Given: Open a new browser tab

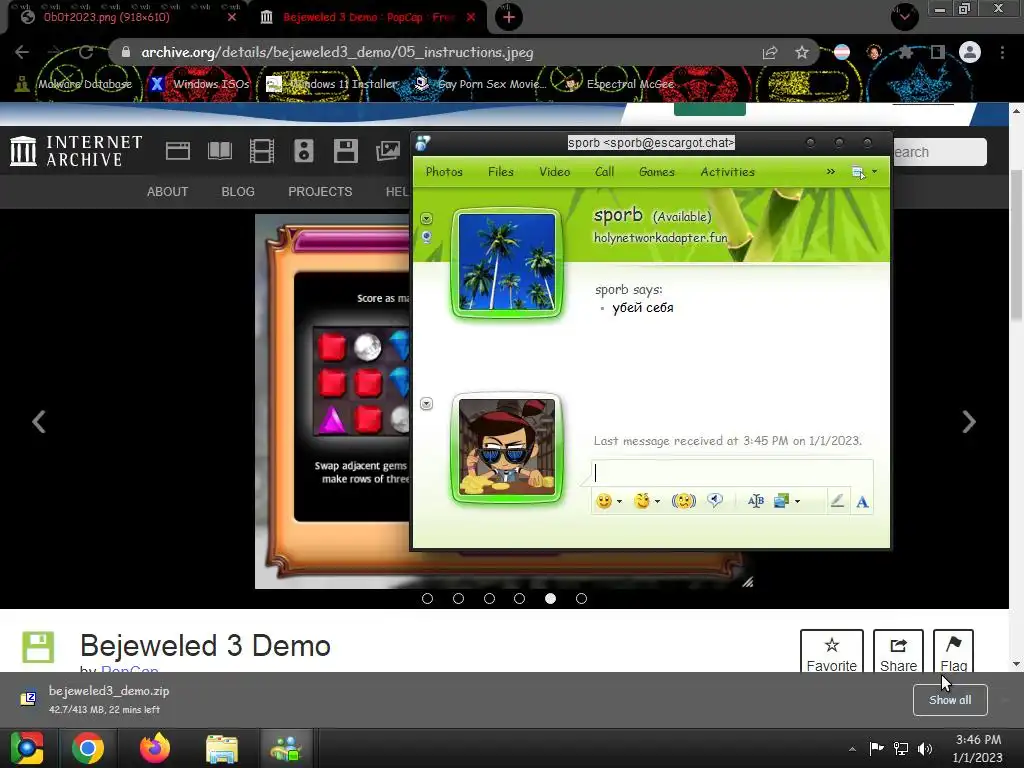Looking at the screenshot, I should [509, 17].
